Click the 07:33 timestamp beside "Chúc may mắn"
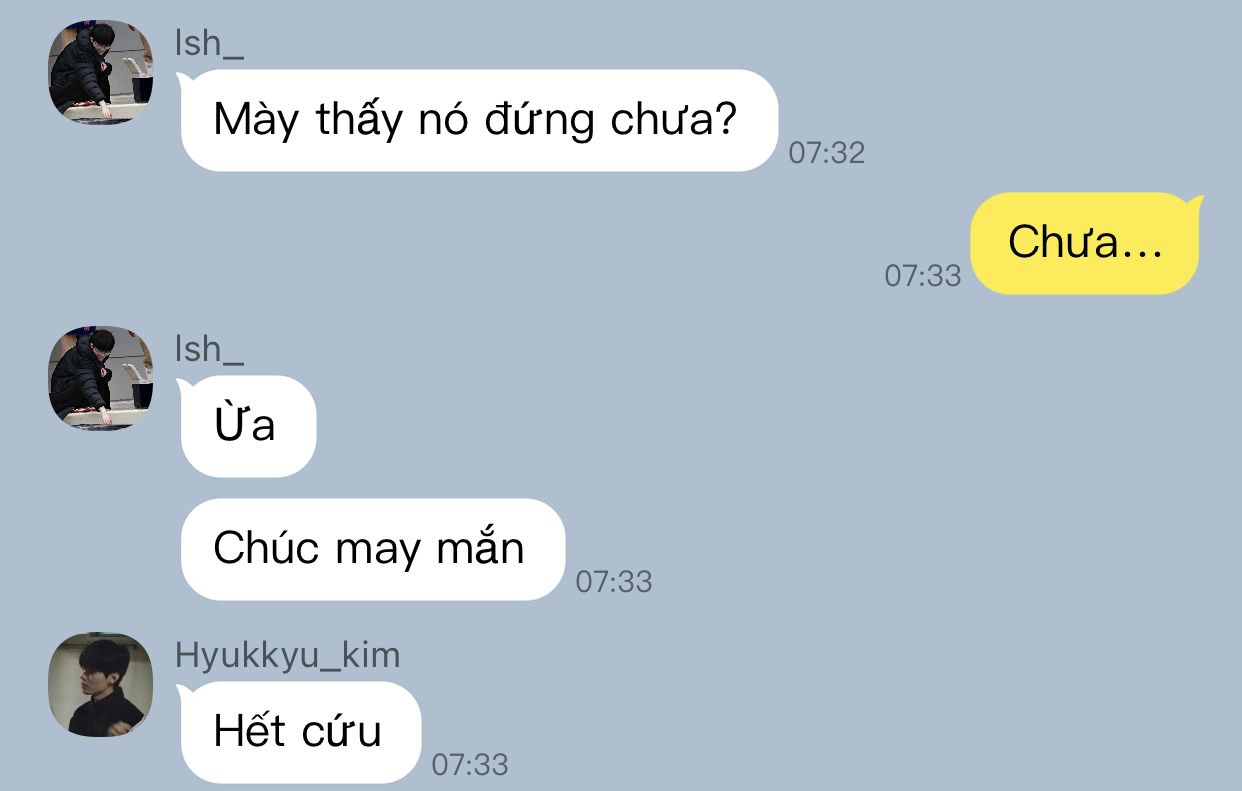The width and height of the screenshot is (1242, 791). click(614, 581)
